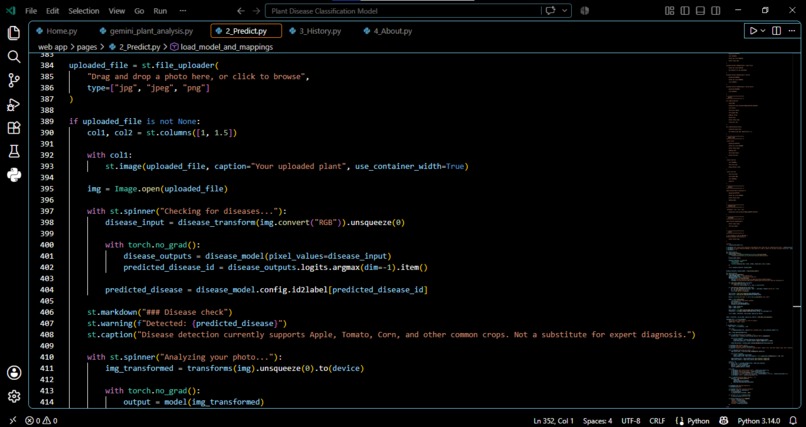
Task: Click the st.caption disease detection line
Action: [391, 335]
